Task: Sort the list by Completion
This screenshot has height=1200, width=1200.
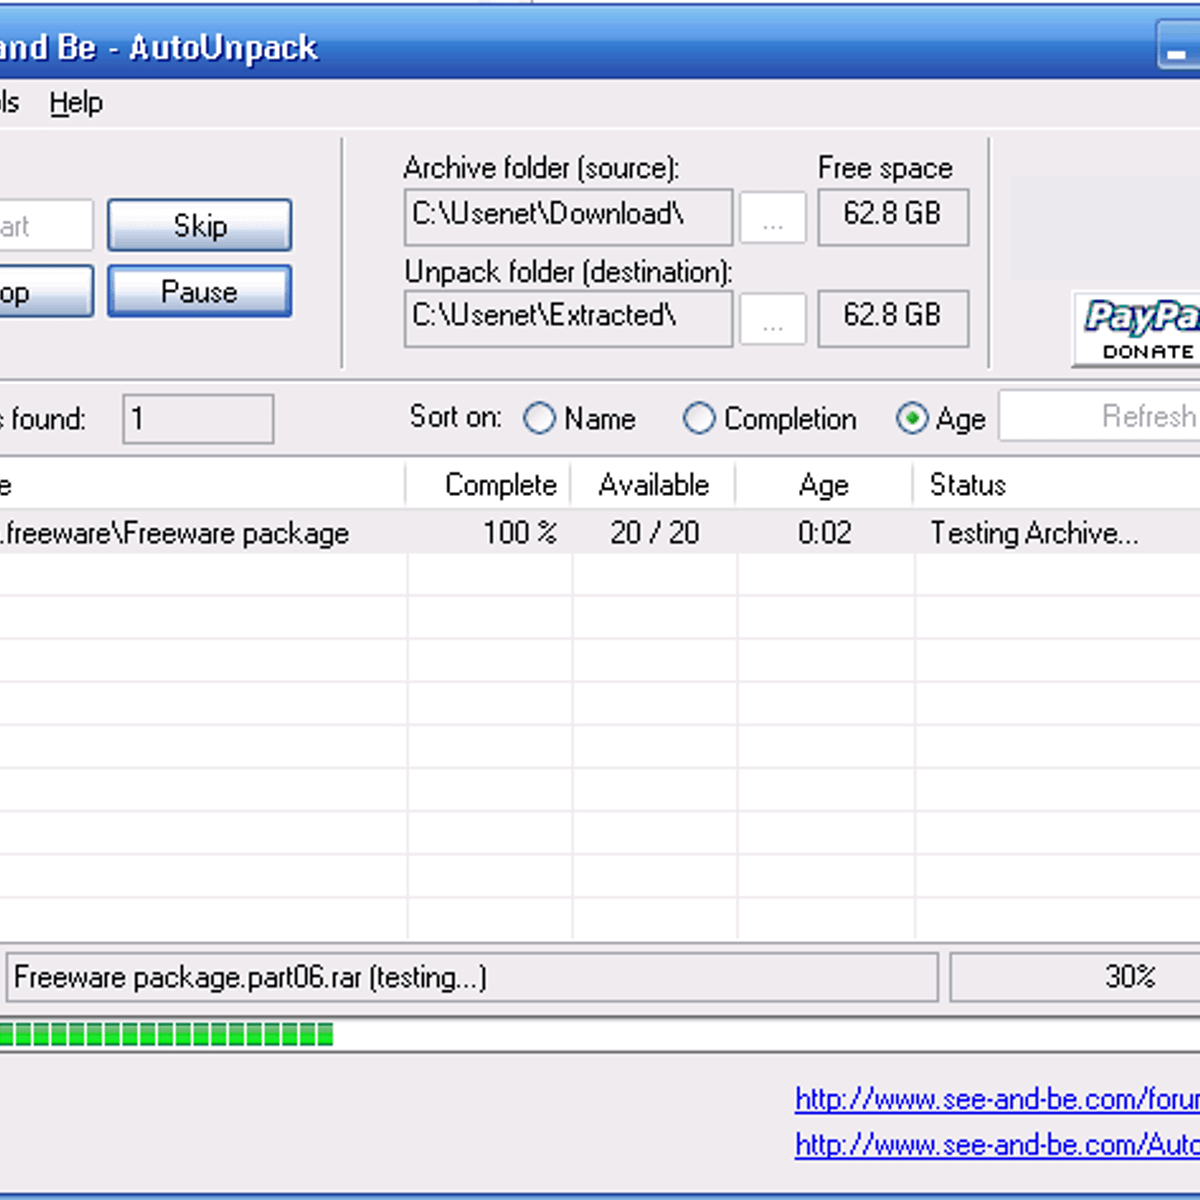Action: pyautogui.click(x=698, y=418)
